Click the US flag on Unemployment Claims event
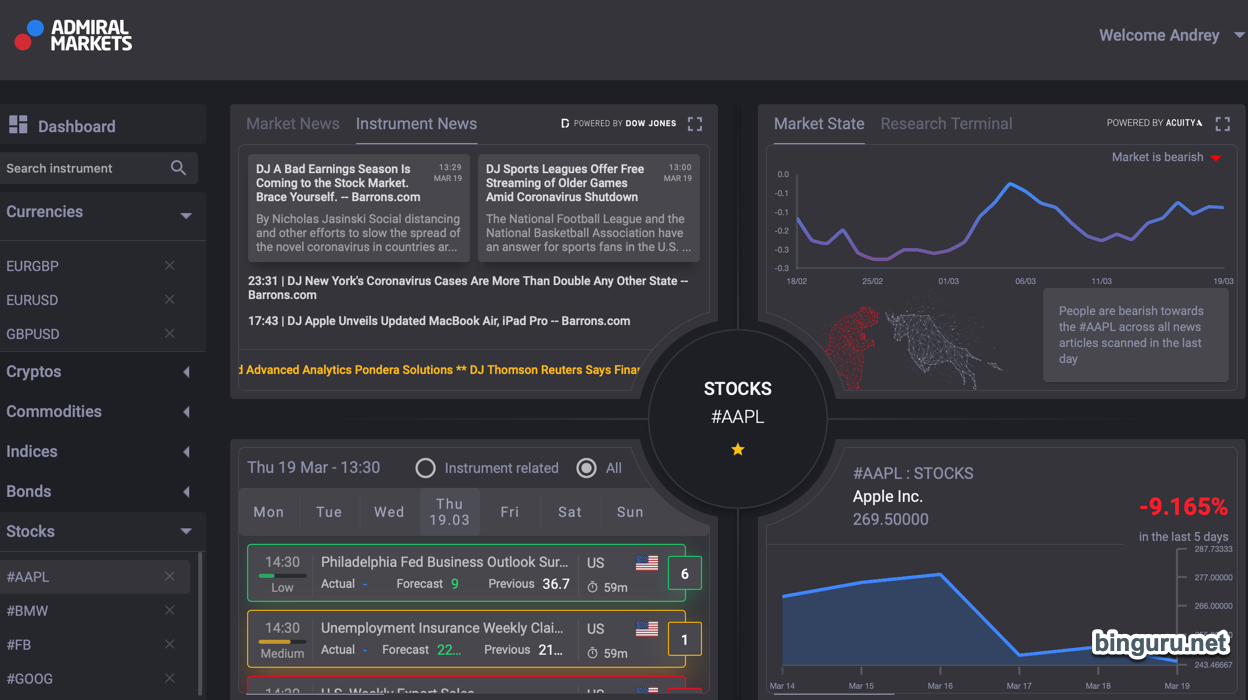The image size is (1248, 700). [x=647, y=629]
